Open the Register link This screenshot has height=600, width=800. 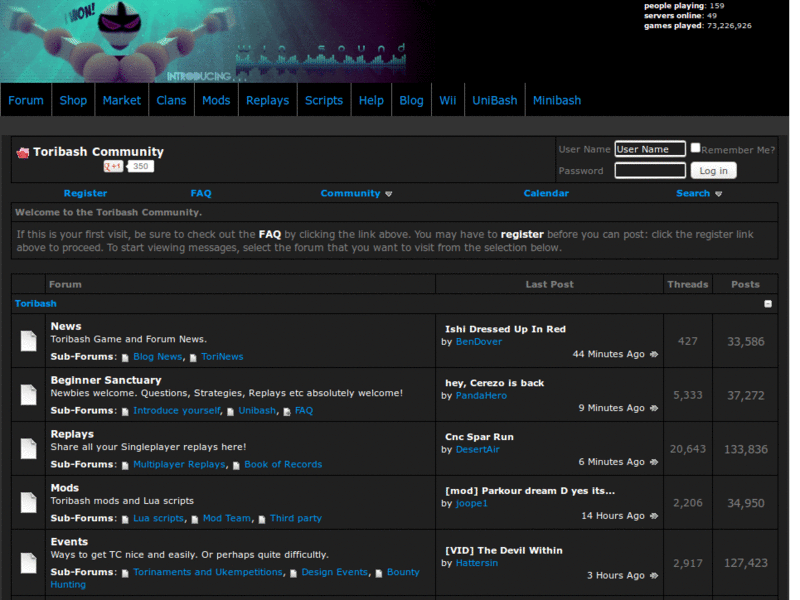[x=85, y=193]
